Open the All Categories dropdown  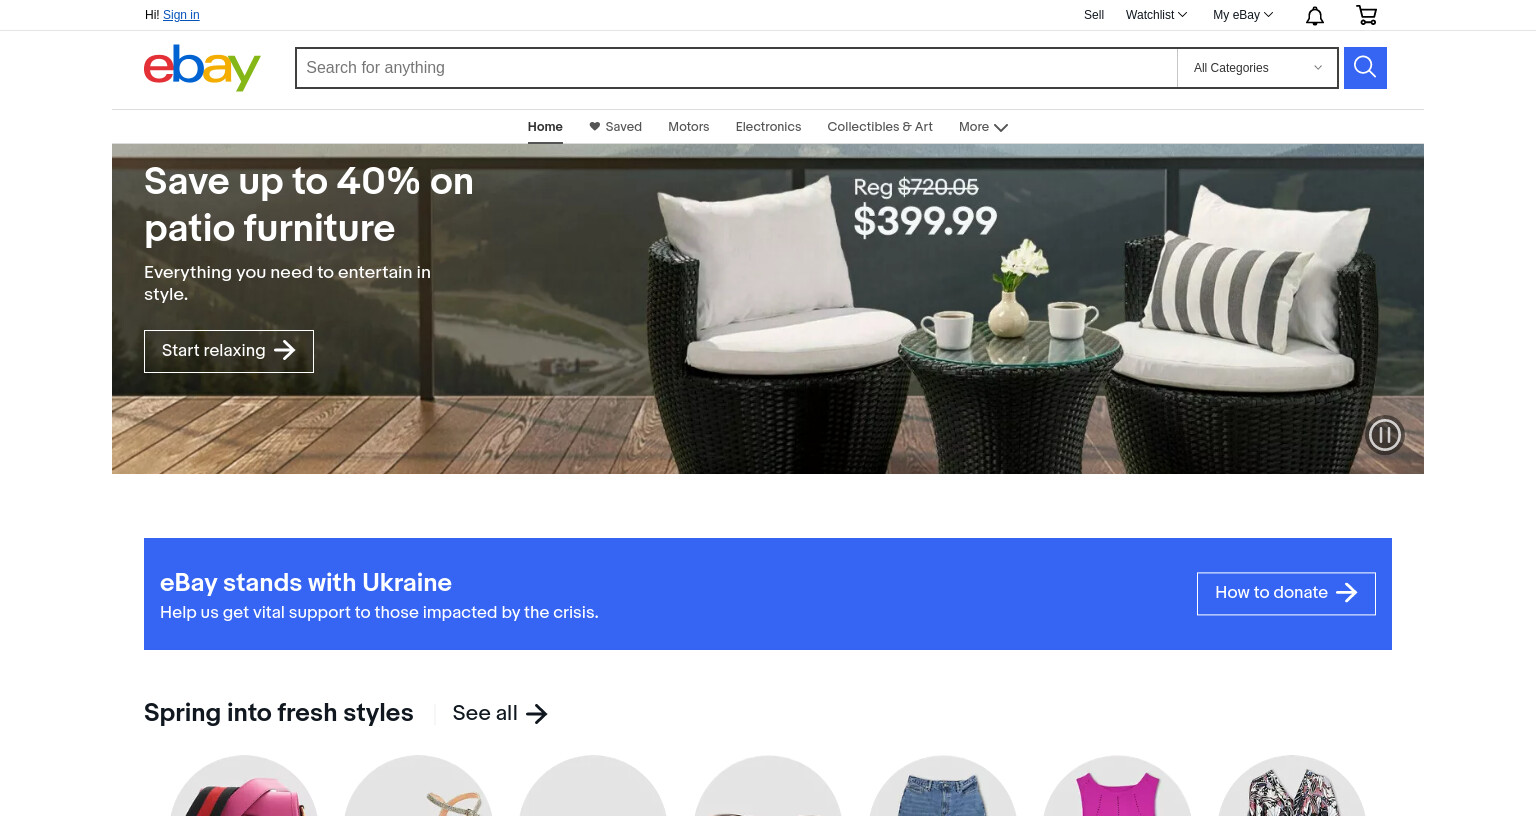(x=1257, y=68)
